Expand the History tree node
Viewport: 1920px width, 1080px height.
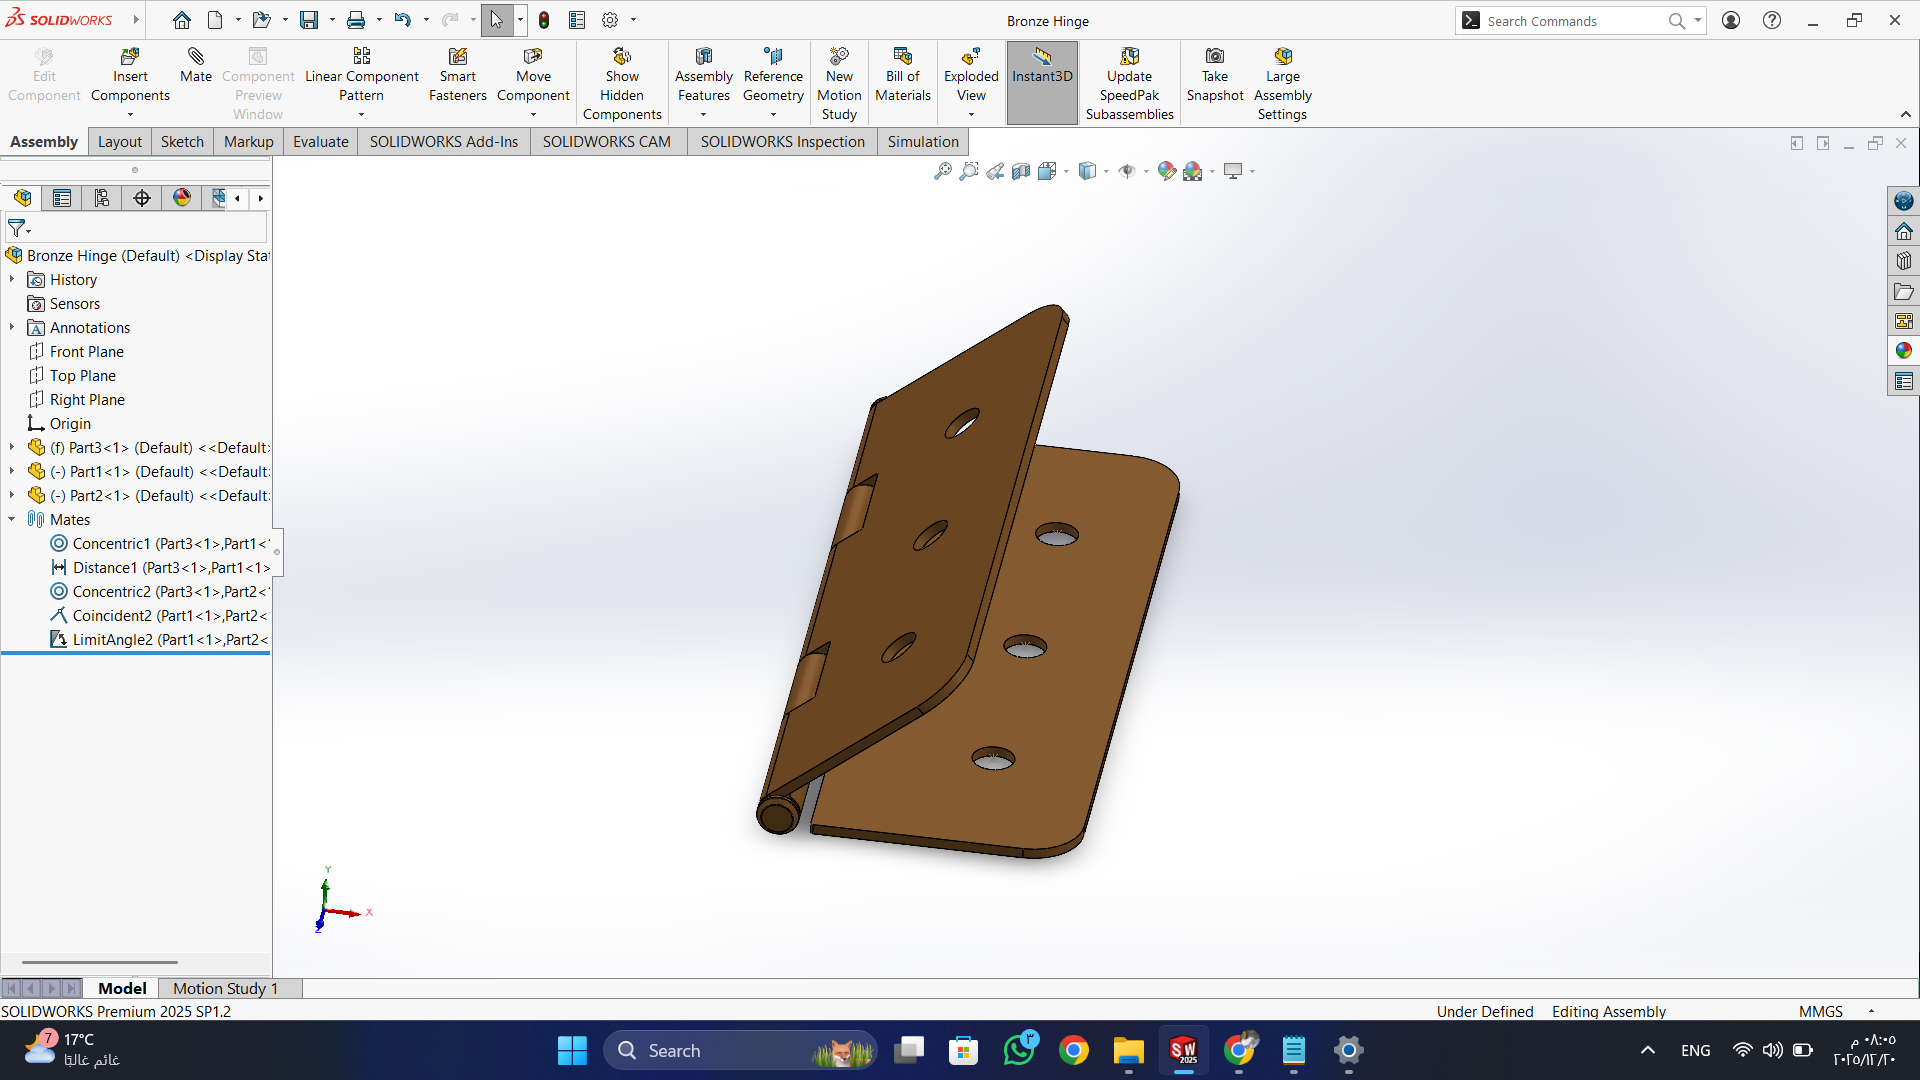(x=12, y=280)
